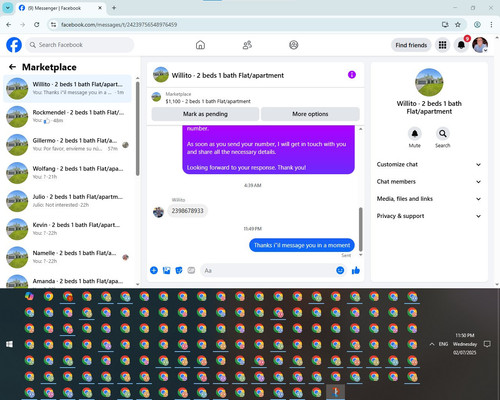
Task: Open the taskbar clock showing 11:50 PM
Action: 465,344
